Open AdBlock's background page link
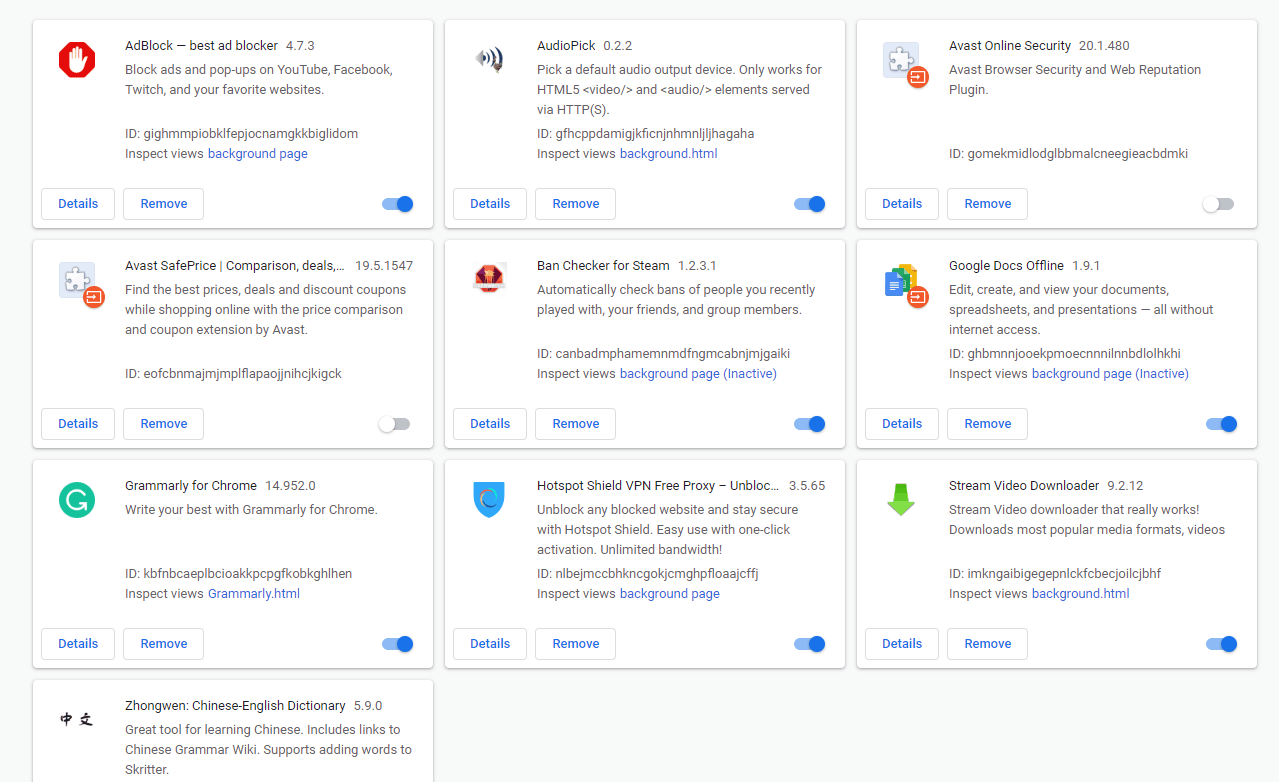 258,154
